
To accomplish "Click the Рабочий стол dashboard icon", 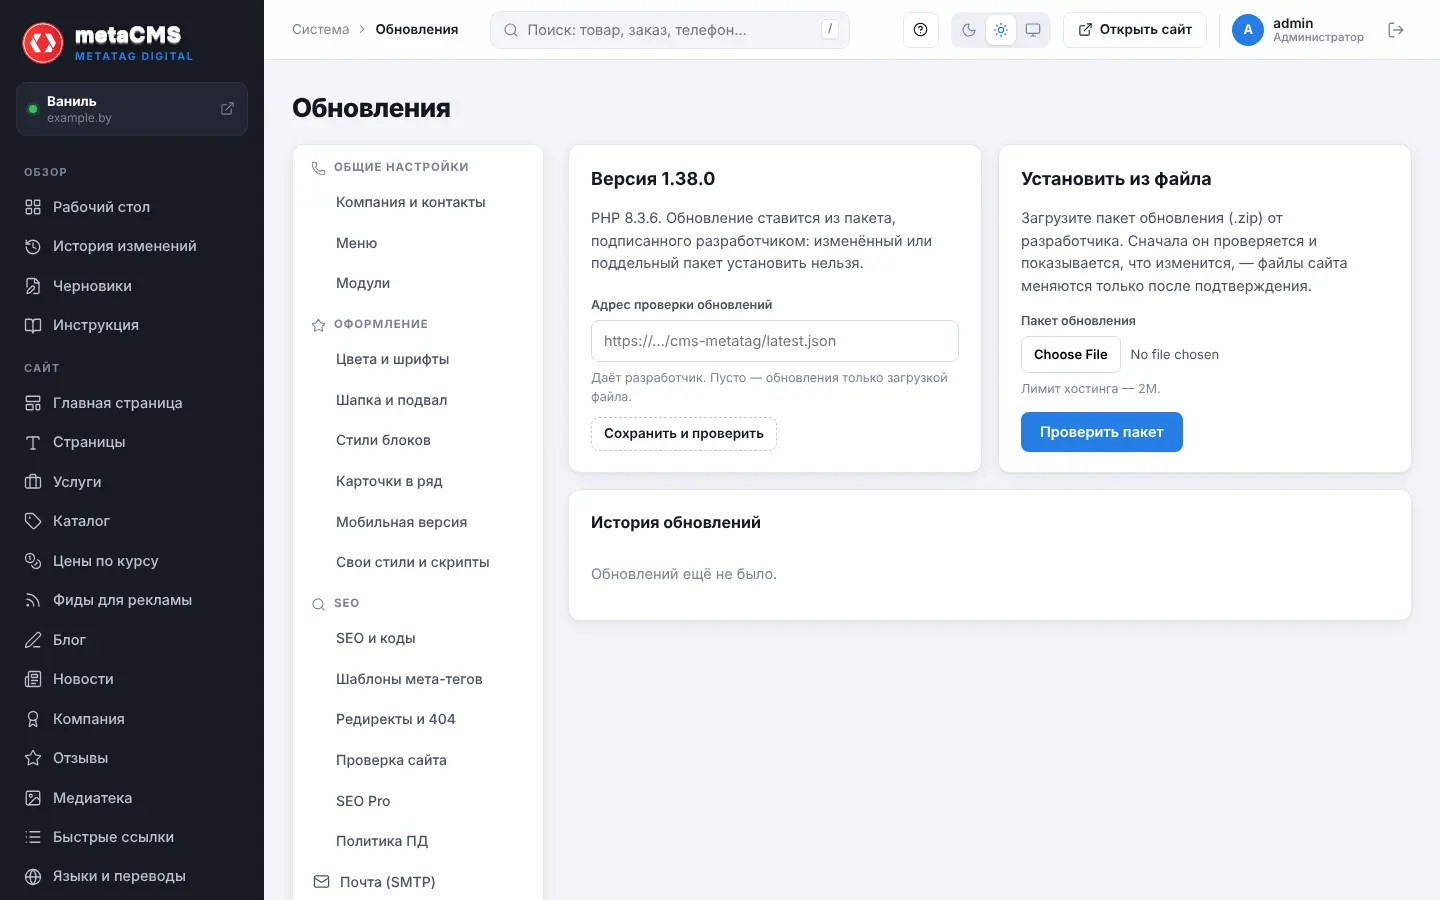I will click(x=33, y=207).
